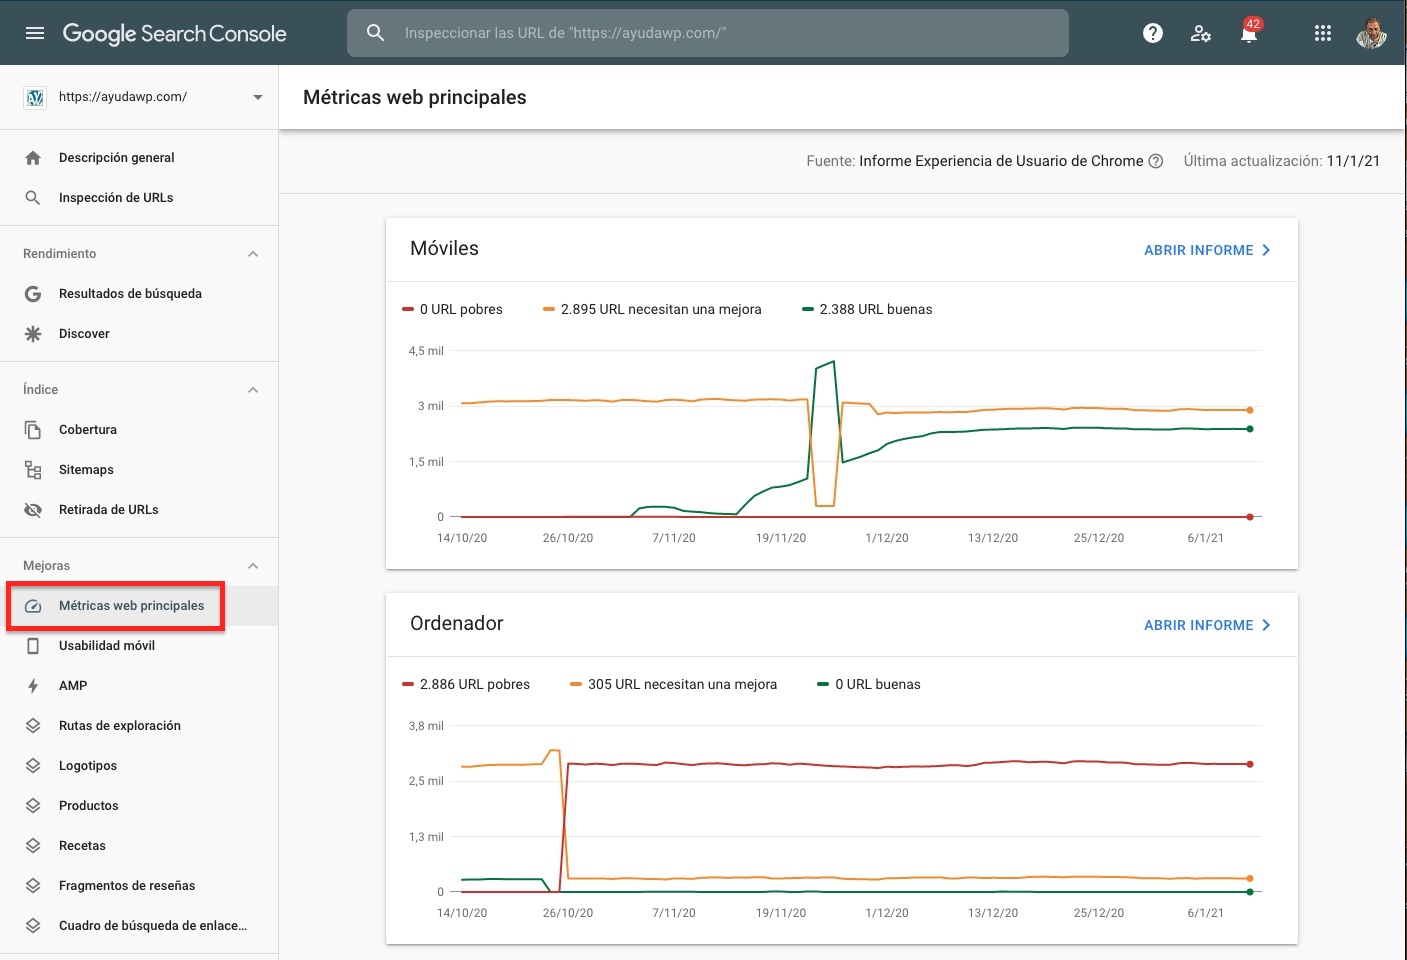Open the hamburger main menu

[x=35, y=33]
